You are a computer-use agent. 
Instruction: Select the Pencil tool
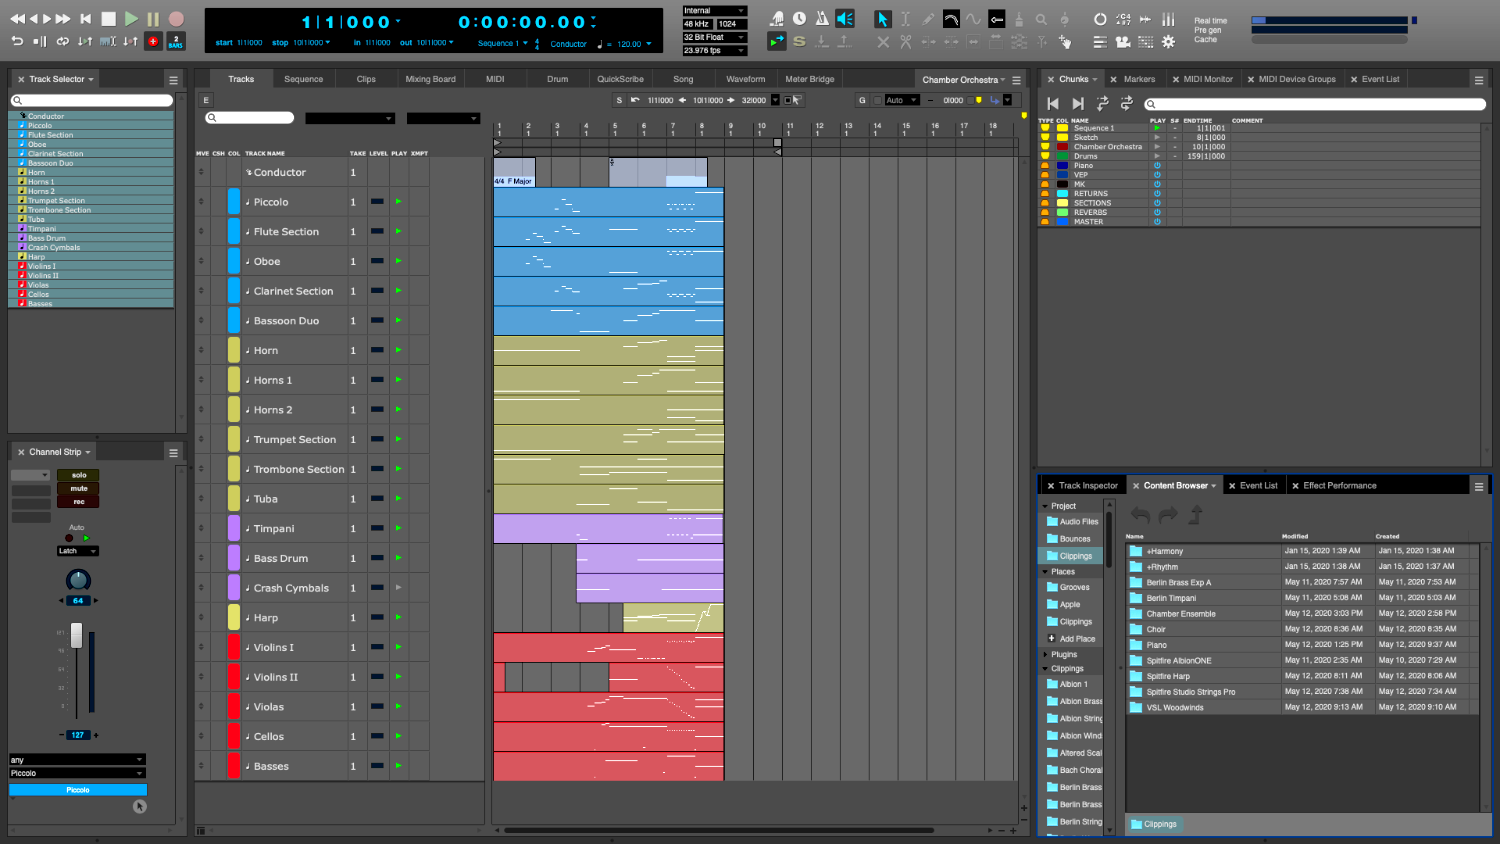tap(928, 19)
